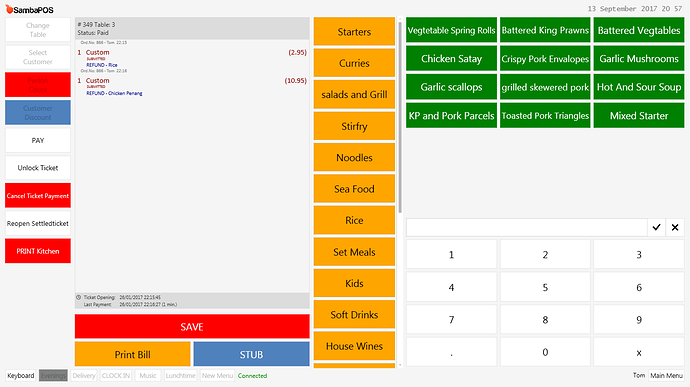Select the REFUND - Chicken Penang order line
Screen dimensions: 690x387
[192, 87]
